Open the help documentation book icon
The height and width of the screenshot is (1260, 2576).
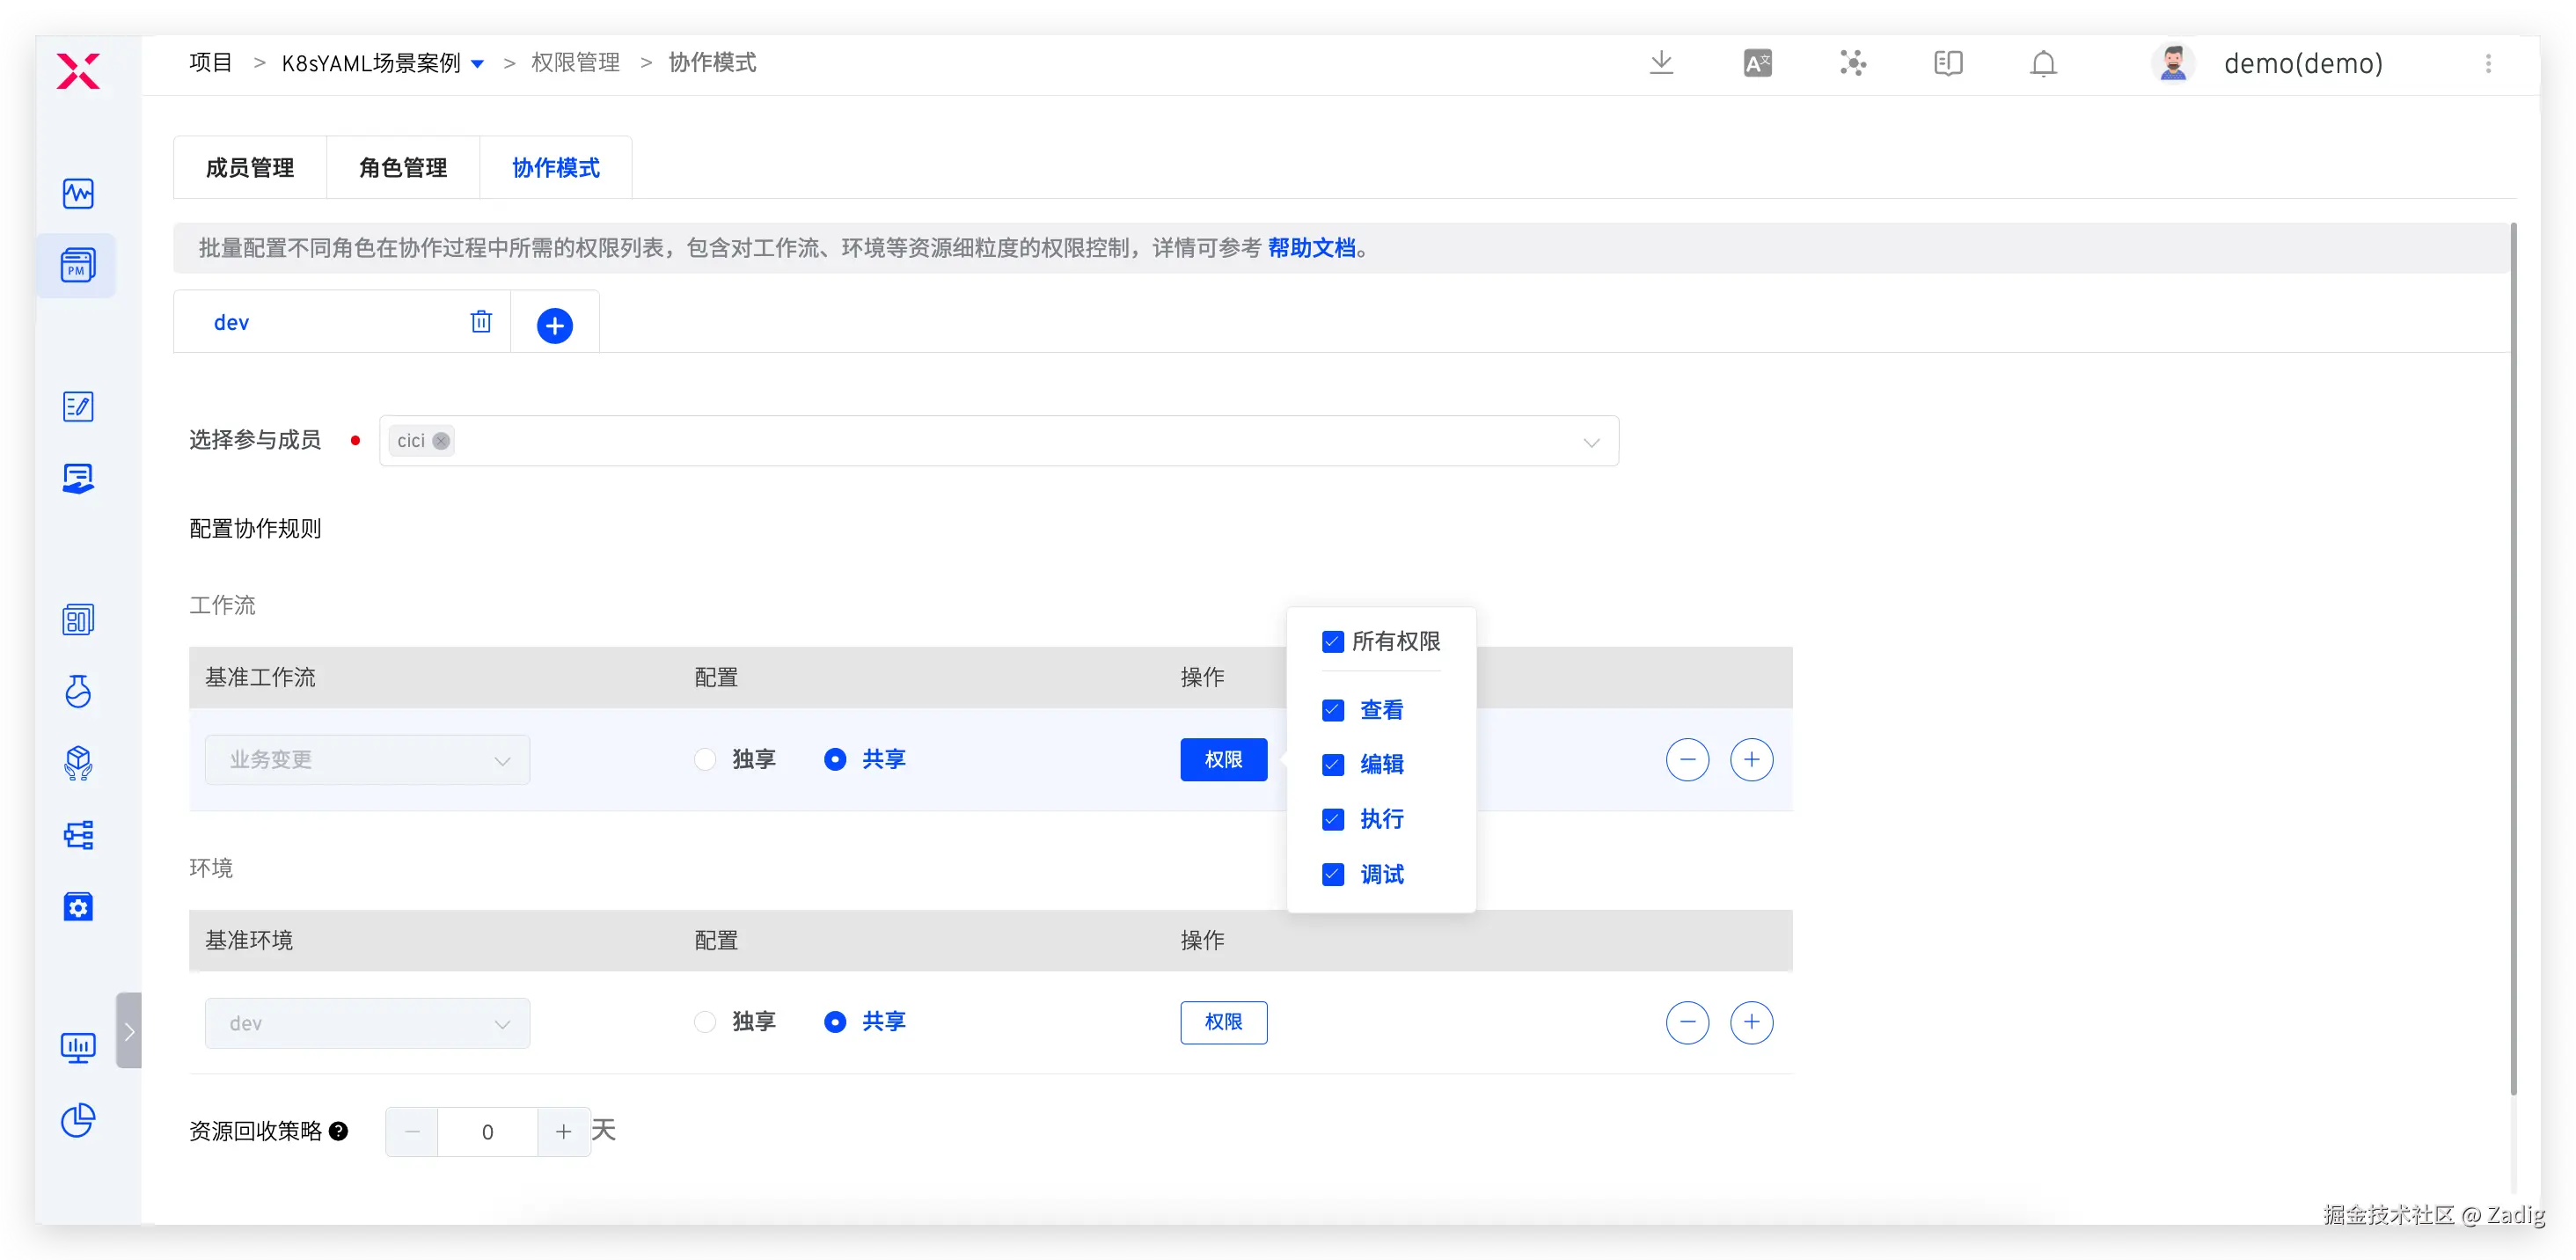1948,63
